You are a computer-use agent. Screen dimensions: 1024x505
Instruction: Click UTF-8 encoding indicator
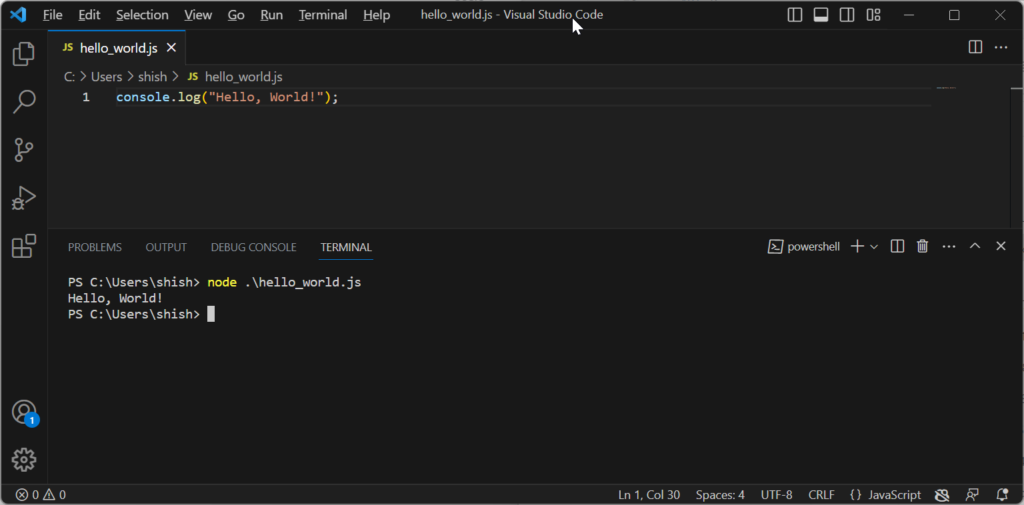point(776,495)
